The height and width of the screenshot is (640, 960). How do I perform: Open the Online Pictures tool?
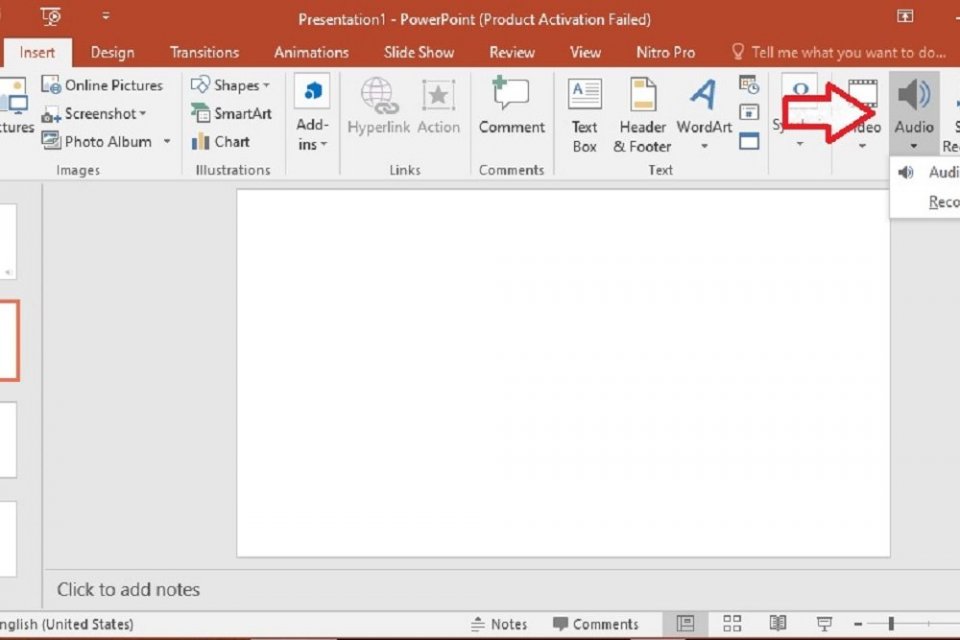102,85
